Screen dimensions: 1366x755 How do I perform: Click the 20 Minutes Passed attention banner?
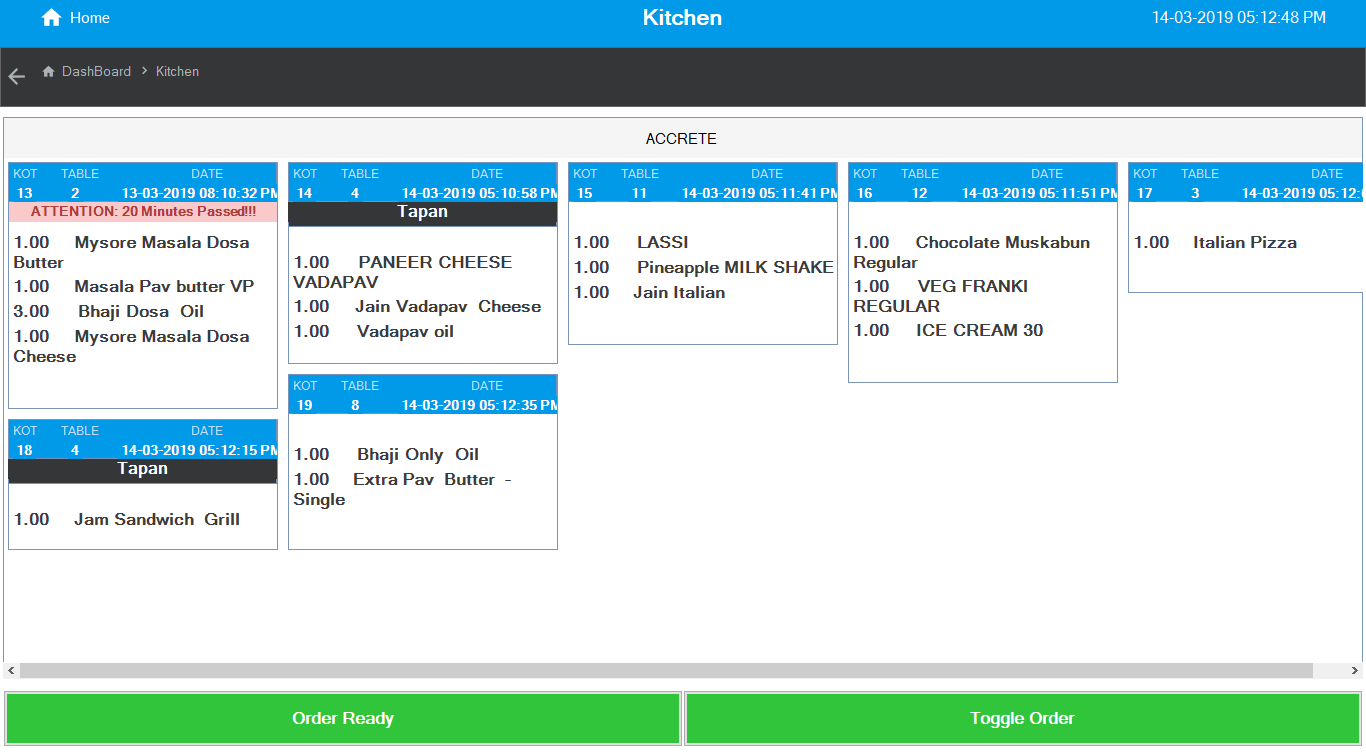tap(143, 212)
